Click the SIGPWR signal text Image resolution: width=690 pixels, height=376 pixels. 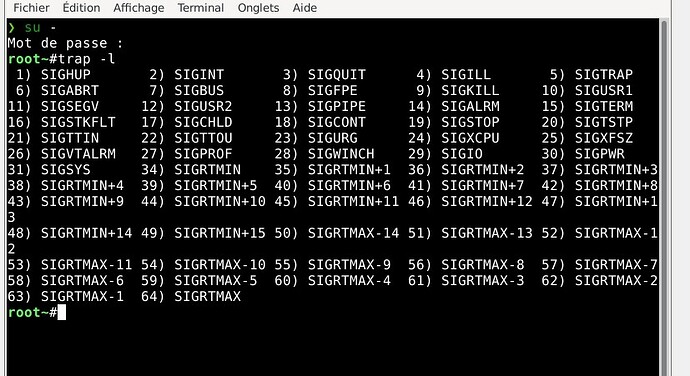[599, 154]
